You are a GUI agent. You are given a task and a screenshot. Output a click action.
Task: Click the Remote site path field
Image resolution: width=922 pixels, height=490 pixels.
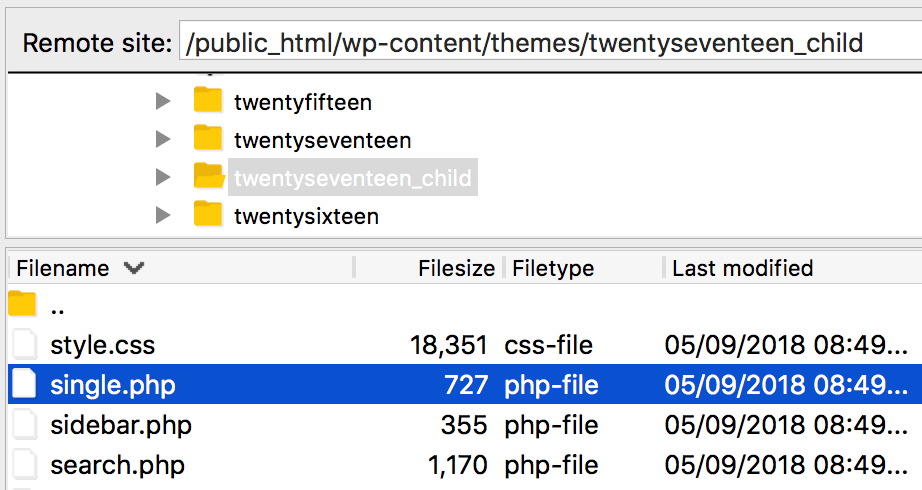click(548, 43)
